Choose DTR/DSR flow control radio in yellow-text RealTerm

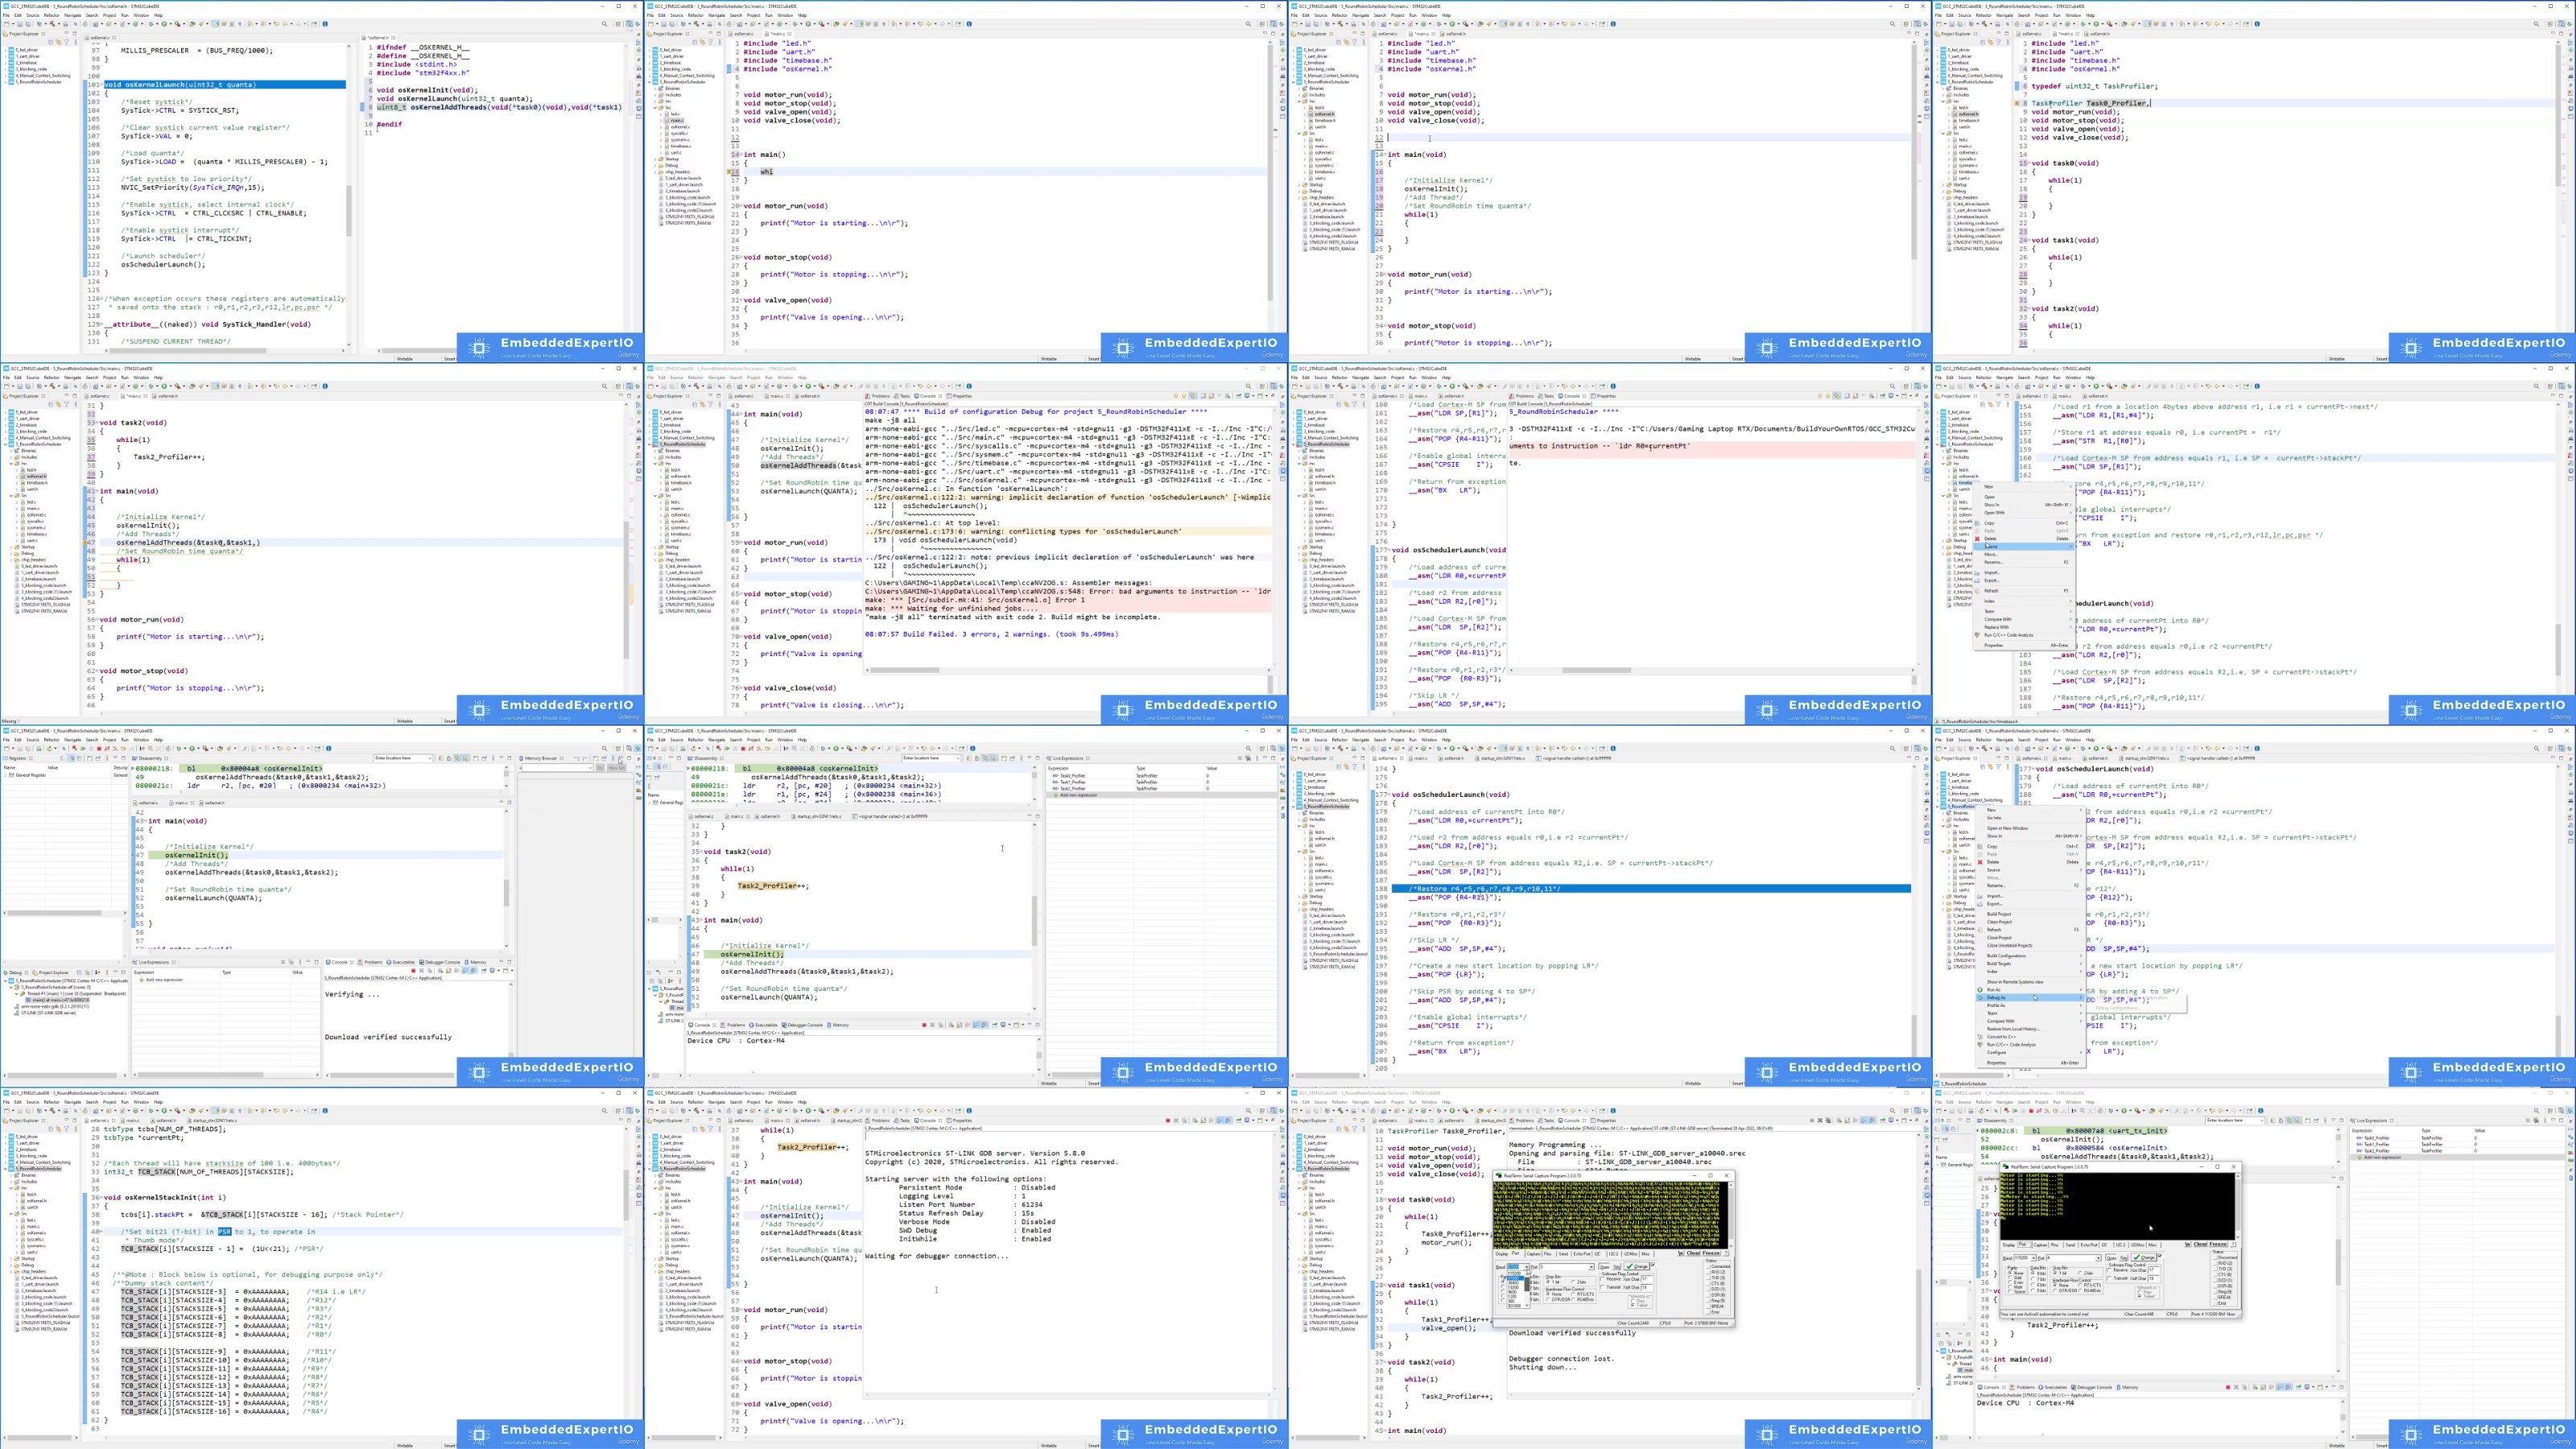(1549, 1300)
